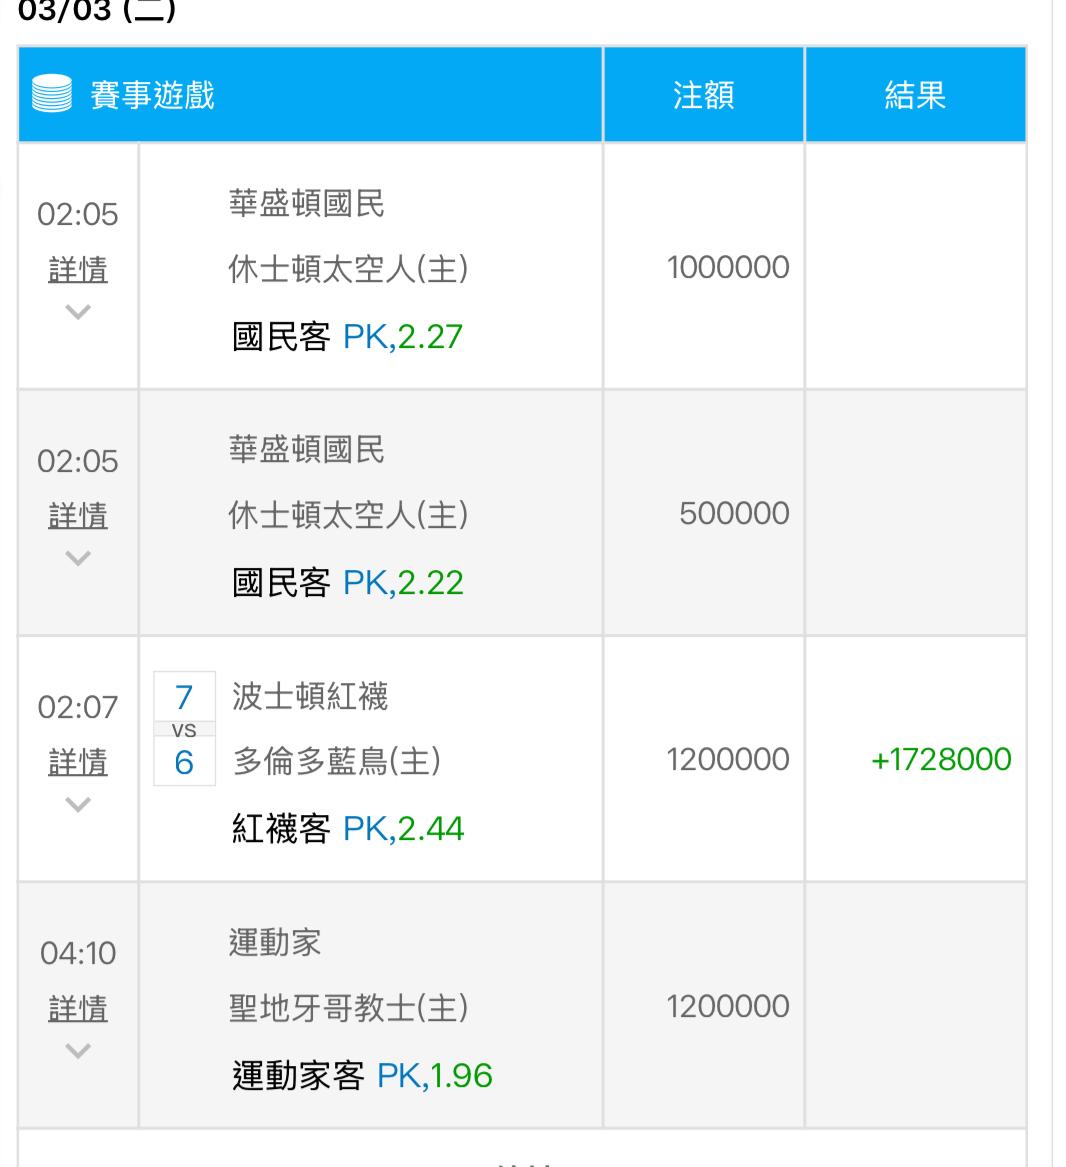Open 詳情 for the 04:10 運動家 game
This screenshot has width=1066, height=1167.
pyautogui.click(x=78, y=1008)
